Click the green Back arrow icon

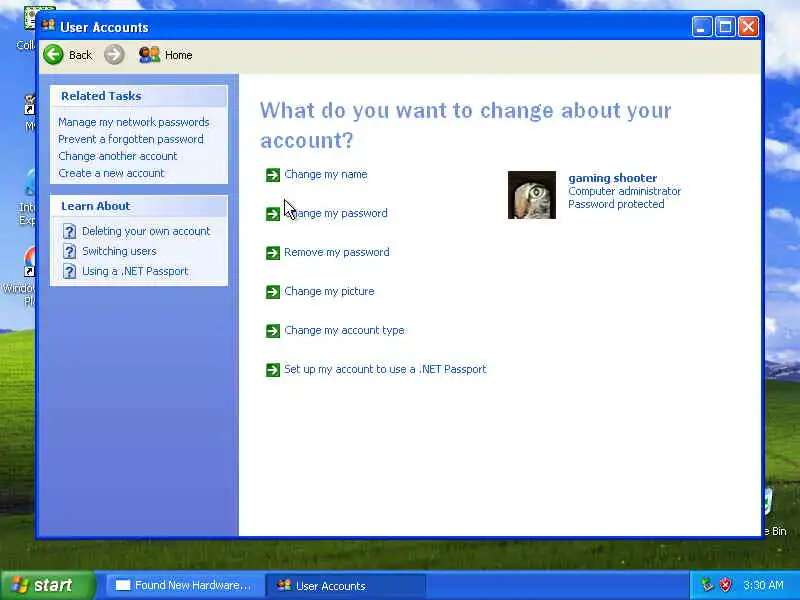tap(54, 55)
